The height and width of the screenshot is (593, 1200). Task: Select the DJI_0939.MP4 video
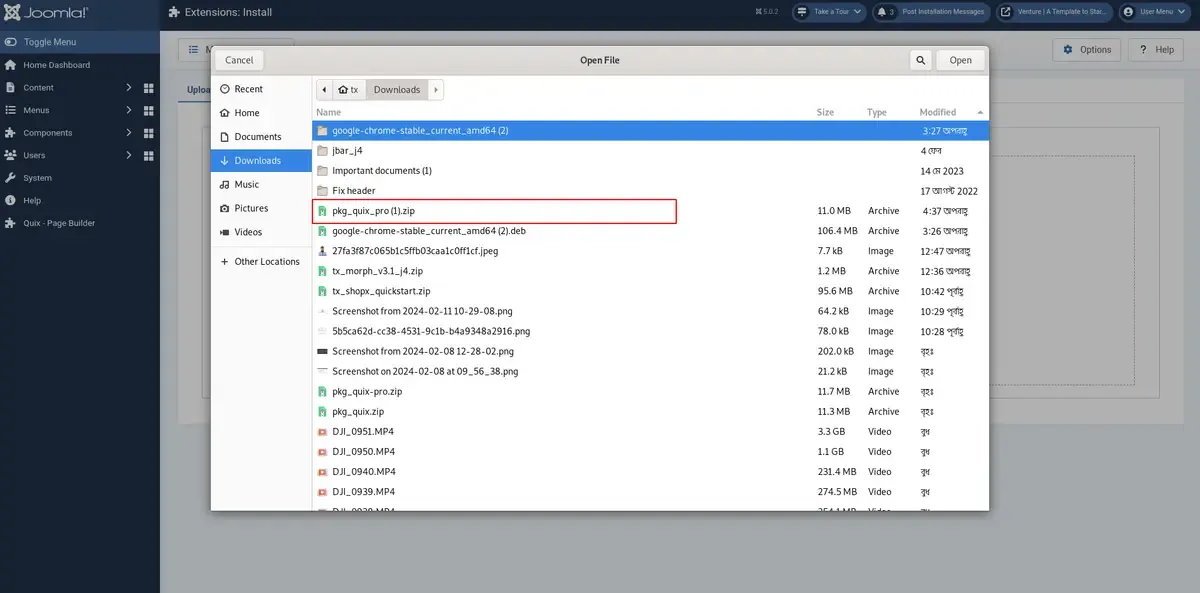[x=650, y=491]
